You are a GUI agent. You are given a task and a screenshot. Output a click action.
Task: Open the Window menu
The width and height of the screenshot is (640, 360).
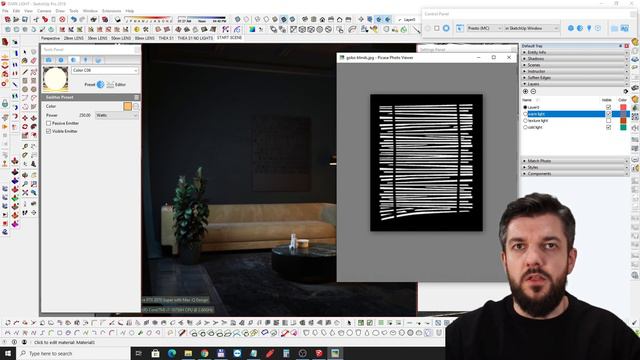(90, 11)
